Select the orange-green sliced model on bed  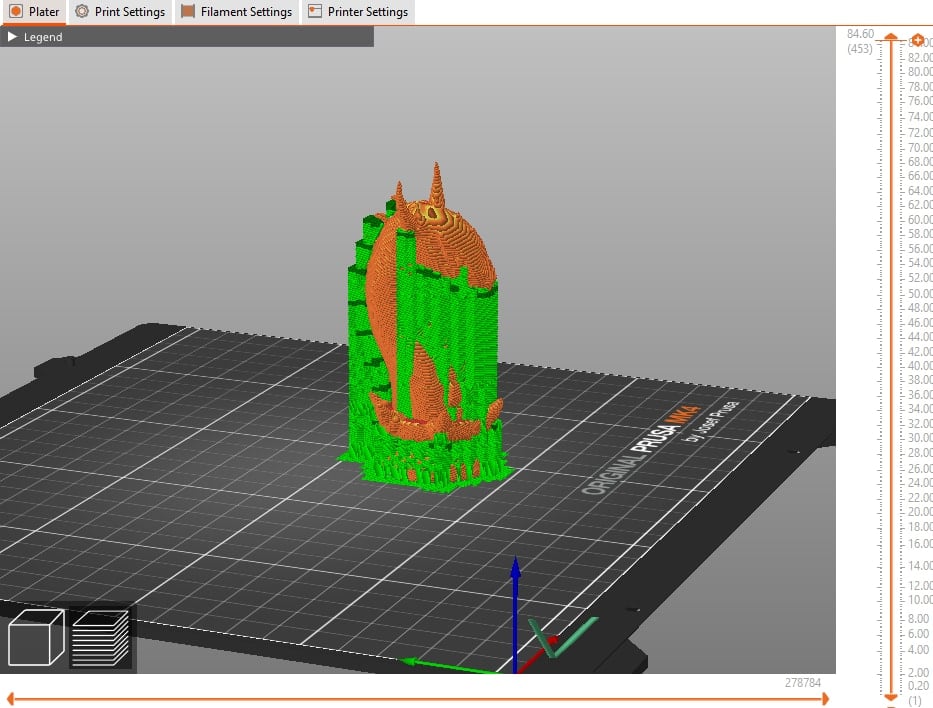(x=427, y=333)
